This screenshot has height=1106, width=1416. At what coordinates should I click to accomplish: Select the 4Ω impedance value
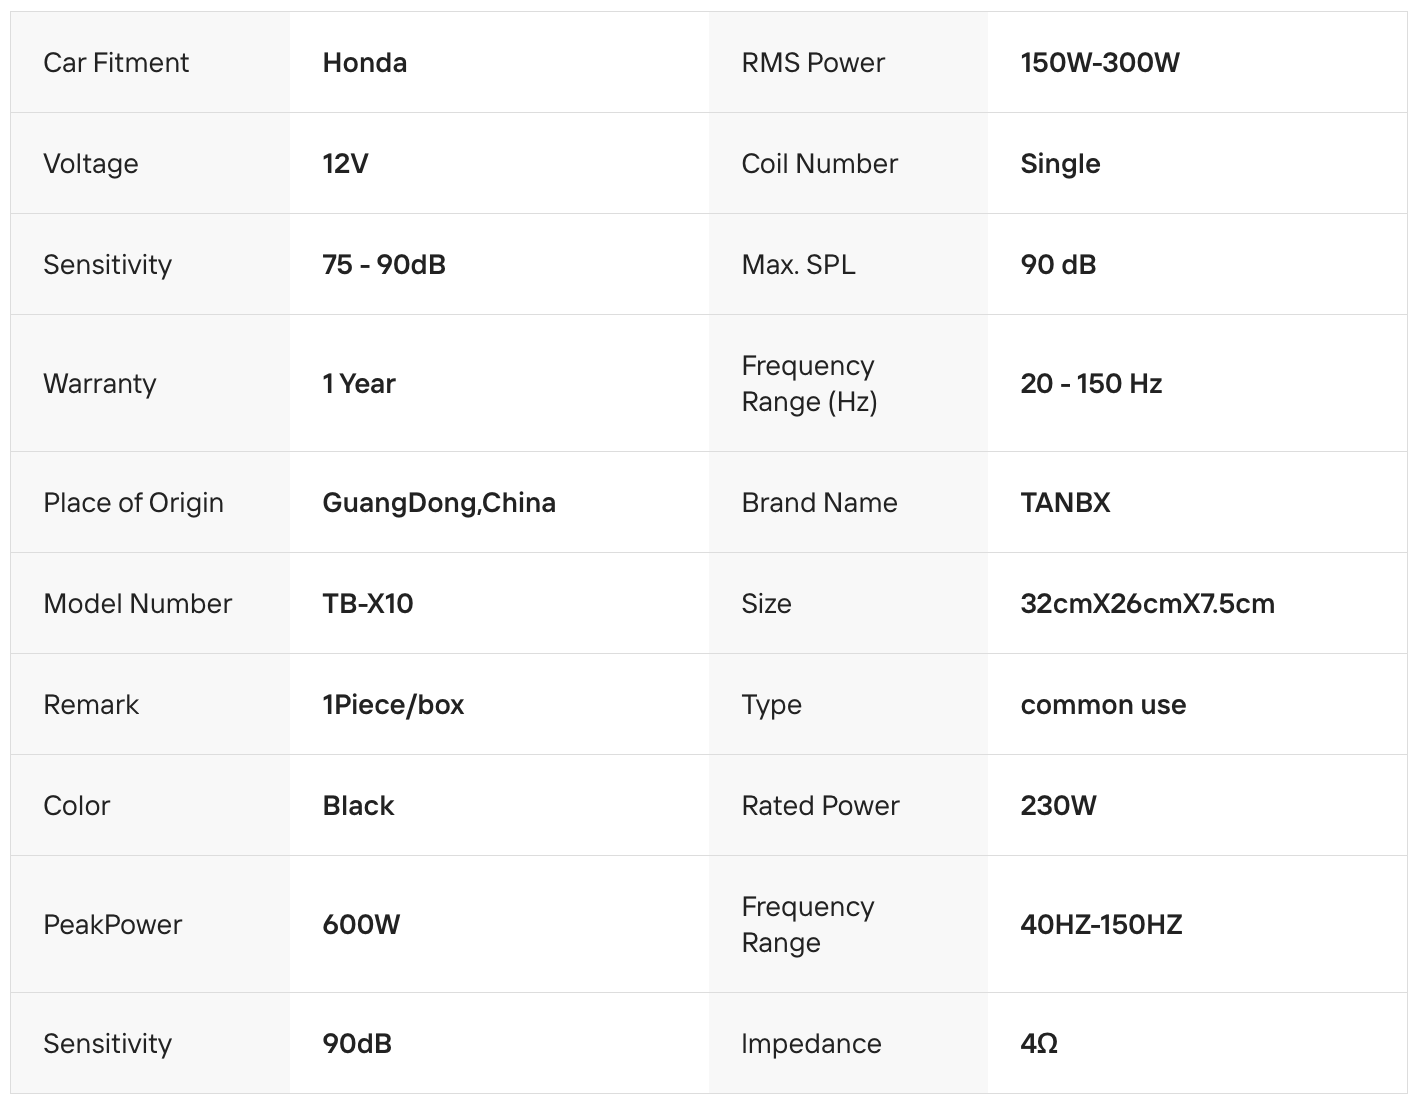tap(1039, 1044)
